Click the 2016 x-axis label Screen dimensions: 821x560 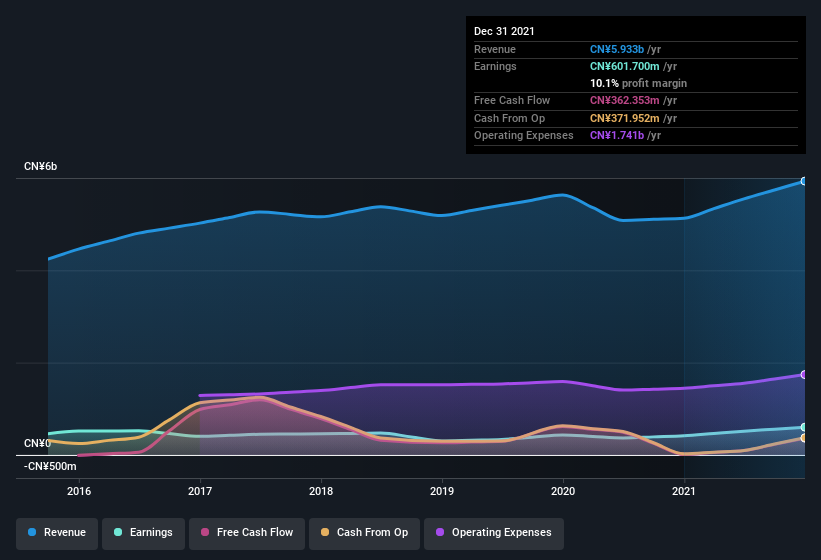[79, 491]
